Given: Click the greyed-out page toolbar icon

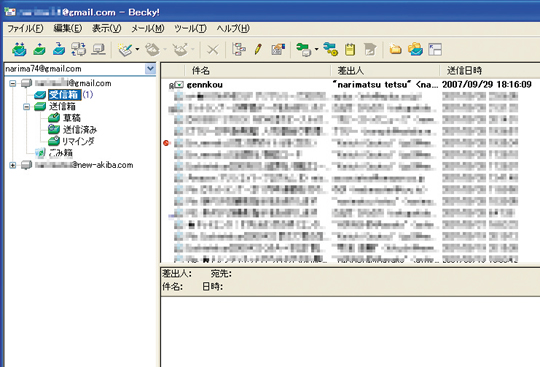Looking at the screenshot, I should point(370,50).
